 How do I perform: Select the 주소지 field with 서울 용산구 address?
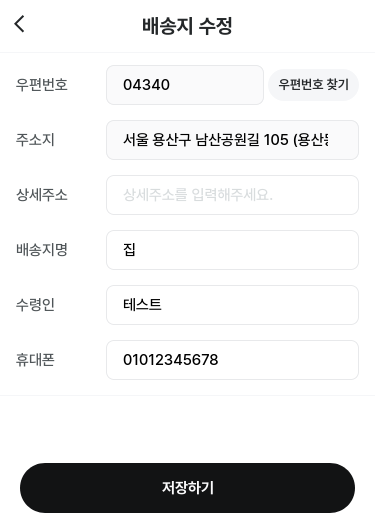(232, 140)
